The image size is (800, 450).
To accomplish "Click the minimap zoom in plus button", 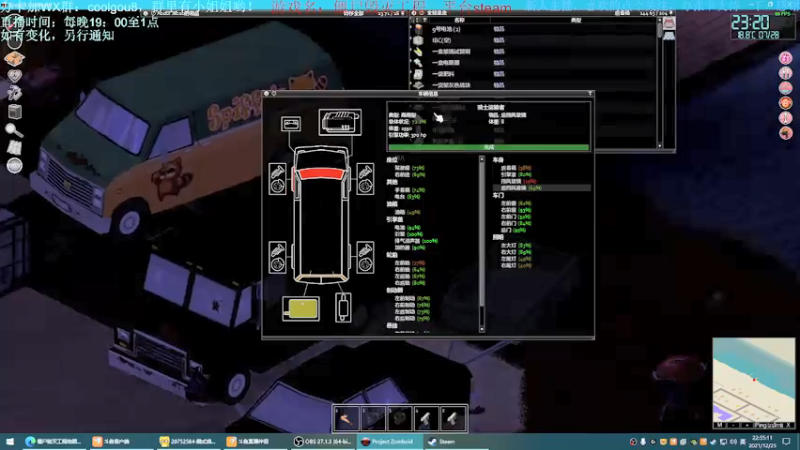I will pyautogui.click(x=746, y=425).
